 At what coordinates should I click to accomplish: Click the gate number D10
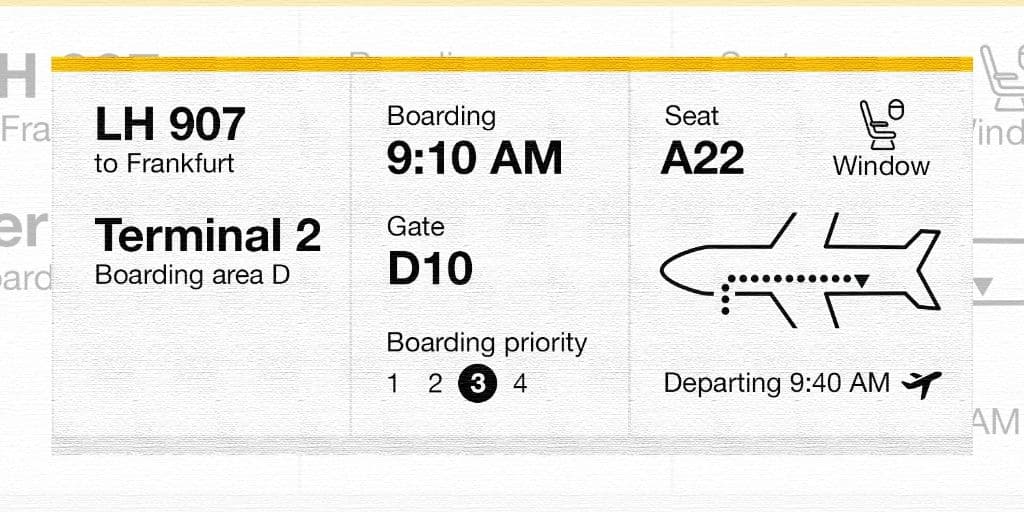pos(430,268)
